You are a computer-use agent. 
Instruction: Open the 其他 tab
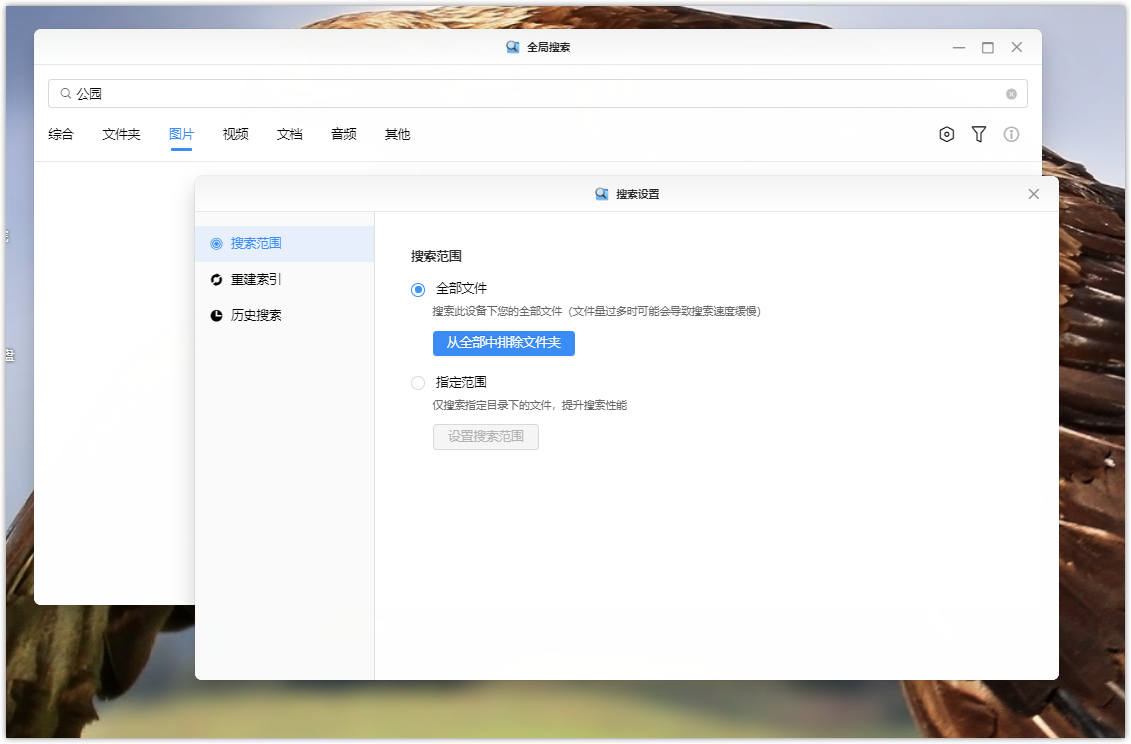click(397, 134)
